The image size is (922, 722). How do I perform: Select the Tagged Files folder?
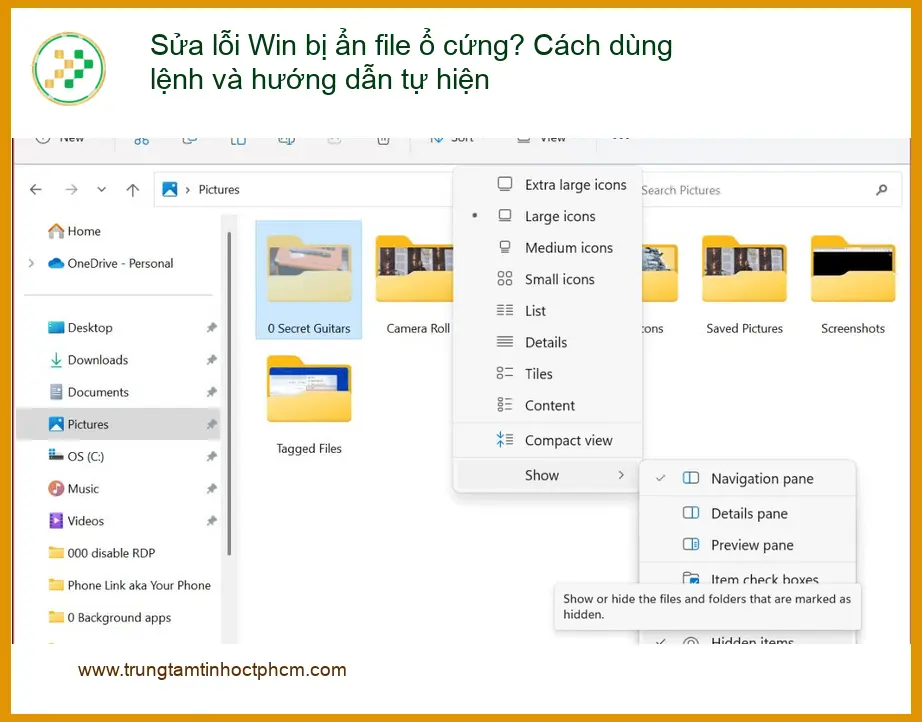click(309, 406)
